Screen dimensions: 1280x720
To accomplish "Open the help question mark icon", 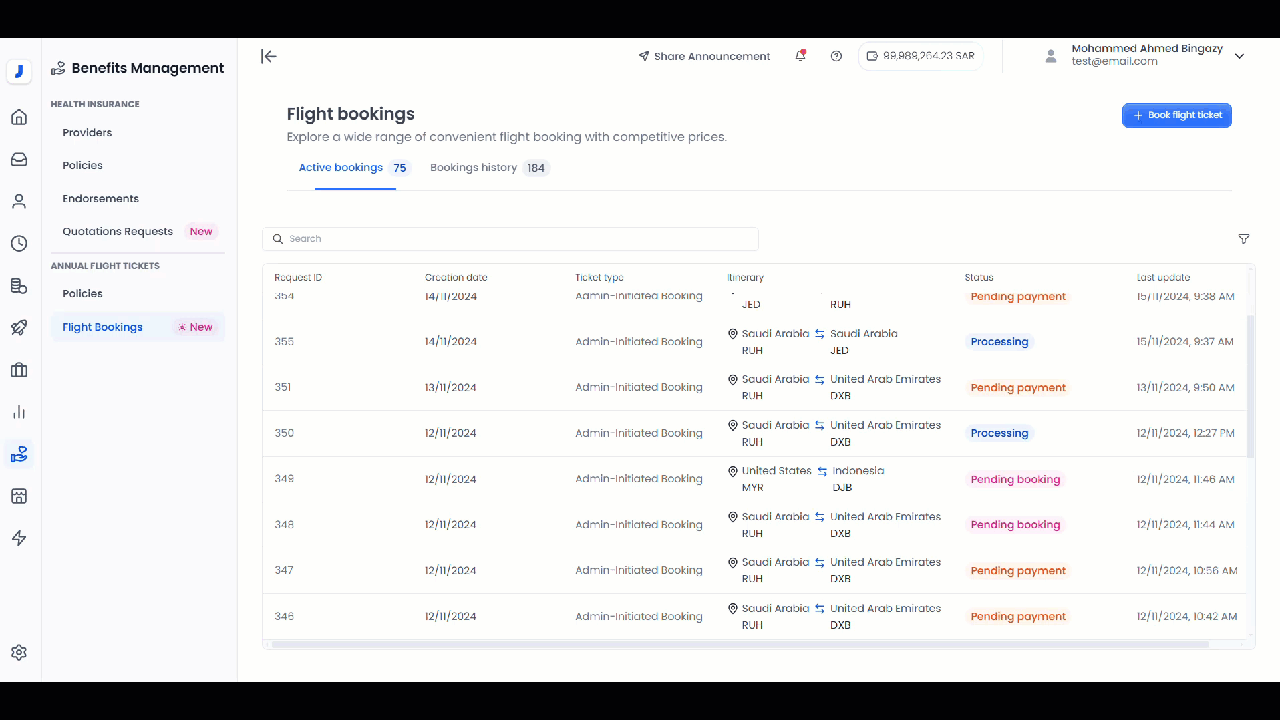I will click(836, 56).
